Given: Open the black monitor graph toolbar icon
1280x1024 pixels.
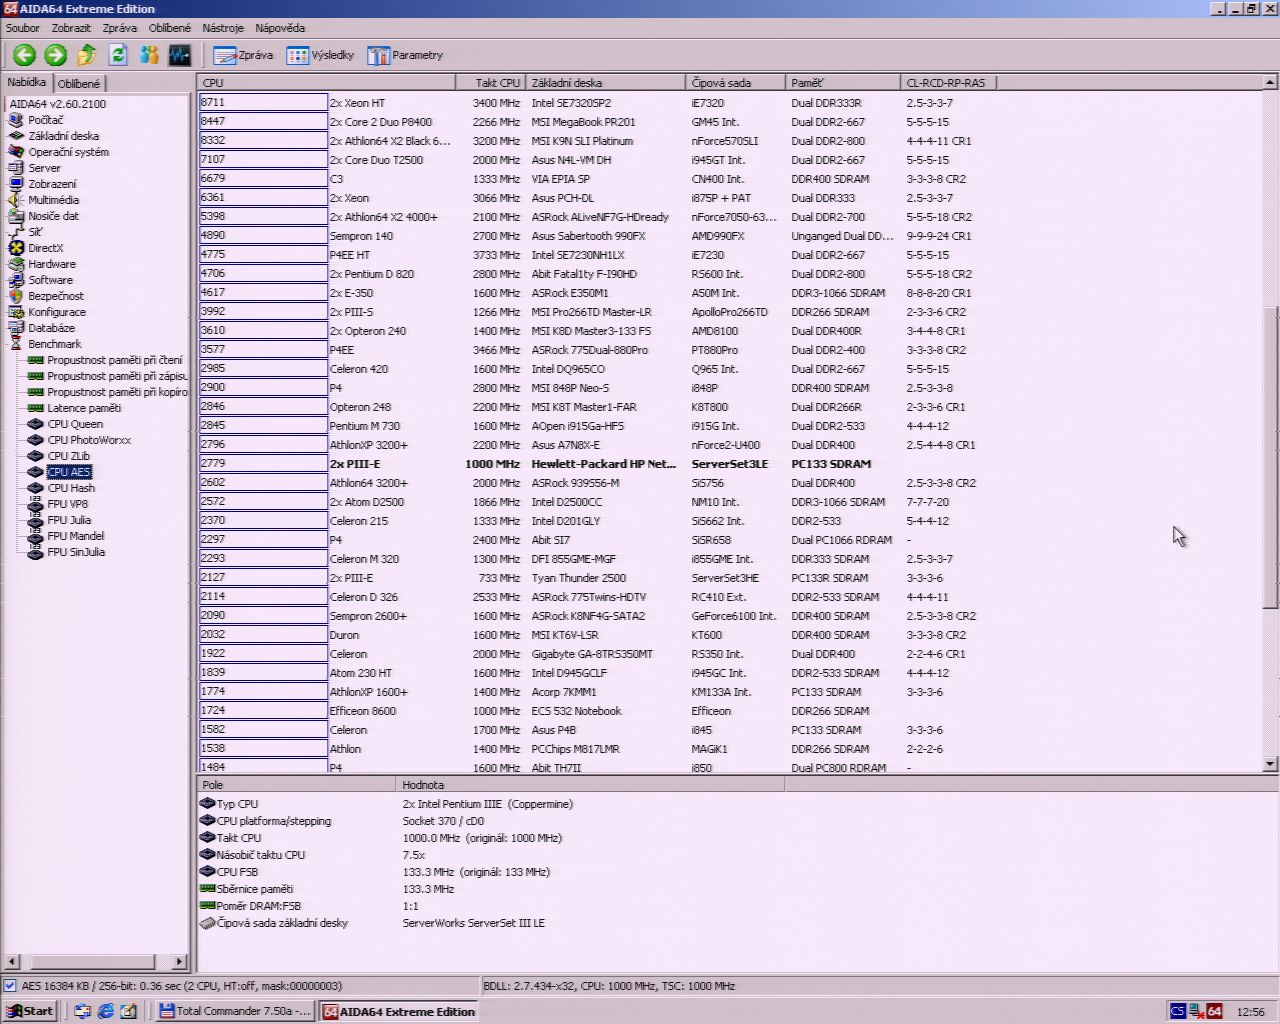Looking at the screenshot, I should point(180,55).
